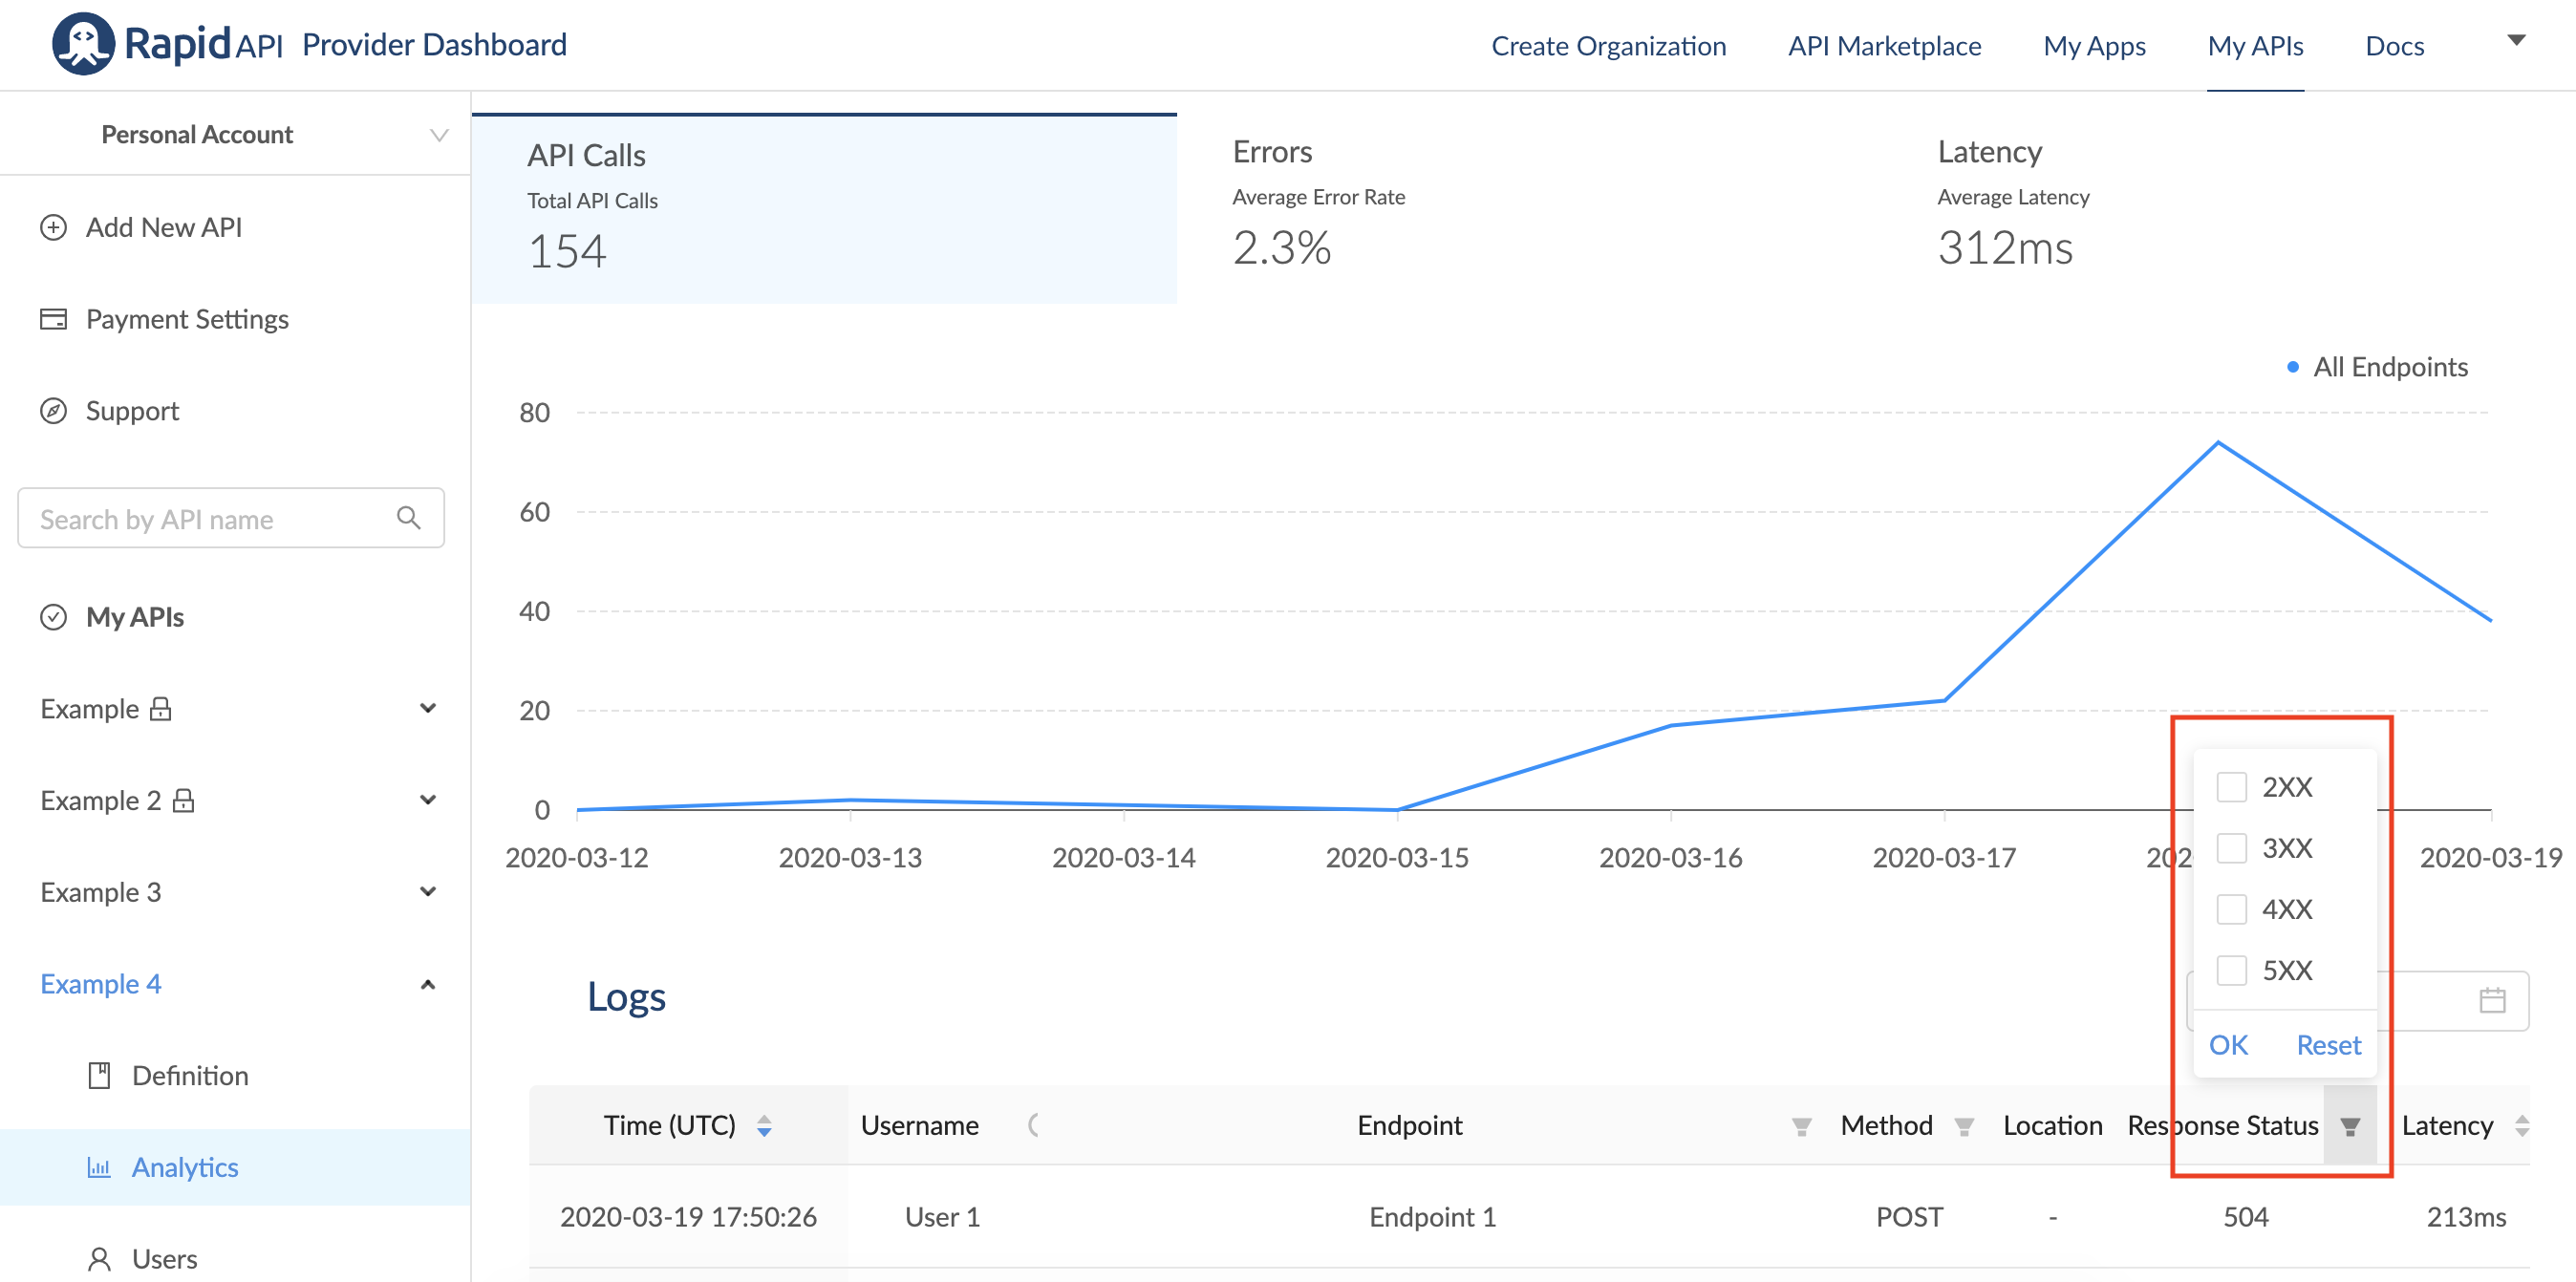Check the 2XX status checkbox

pos(2231,787)
